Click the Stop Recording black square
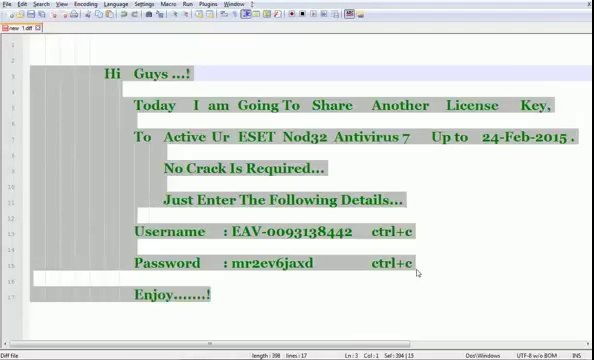Viewport: 594px width, 360px height. (x=302, y=14)
